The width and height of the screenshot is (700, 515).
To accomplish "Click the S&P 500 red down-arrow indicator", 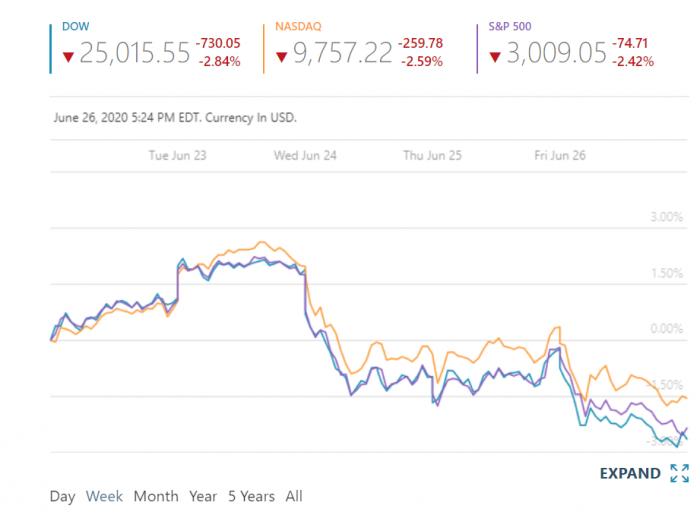I will tap(495, 57).
